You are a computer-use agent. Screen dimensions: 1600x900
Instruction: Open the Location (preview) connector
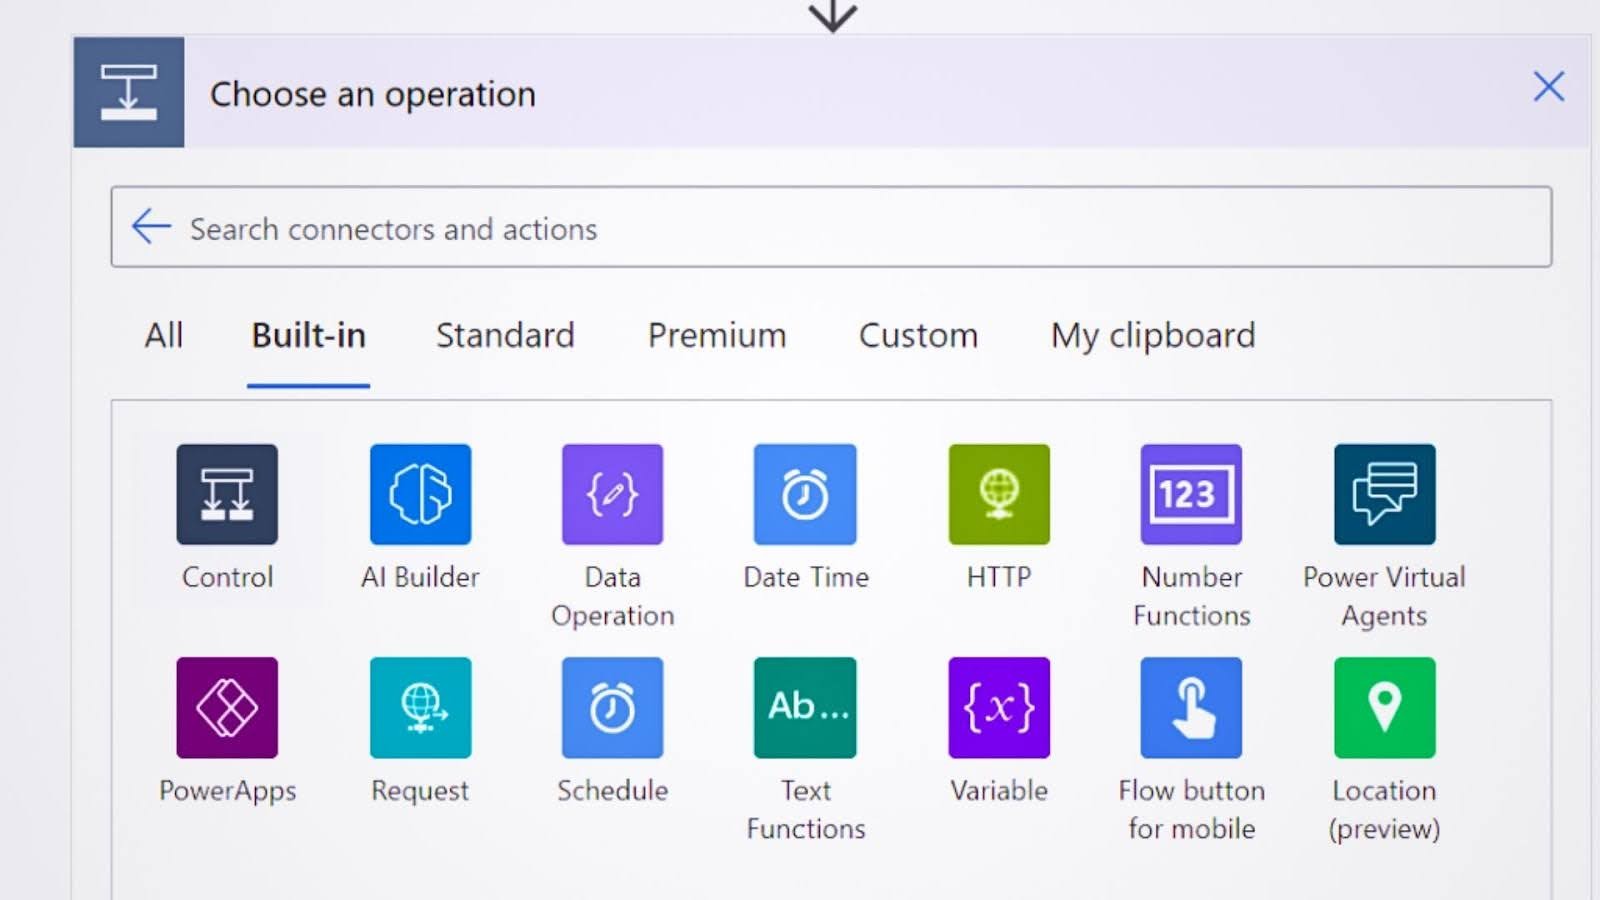point(1384,708)
